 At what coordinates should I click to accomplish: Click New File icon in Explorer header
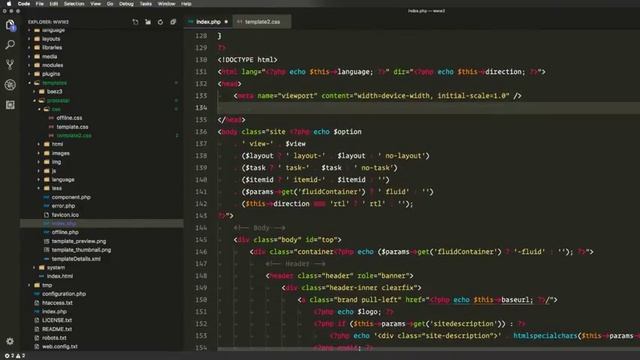coord(135,22)
